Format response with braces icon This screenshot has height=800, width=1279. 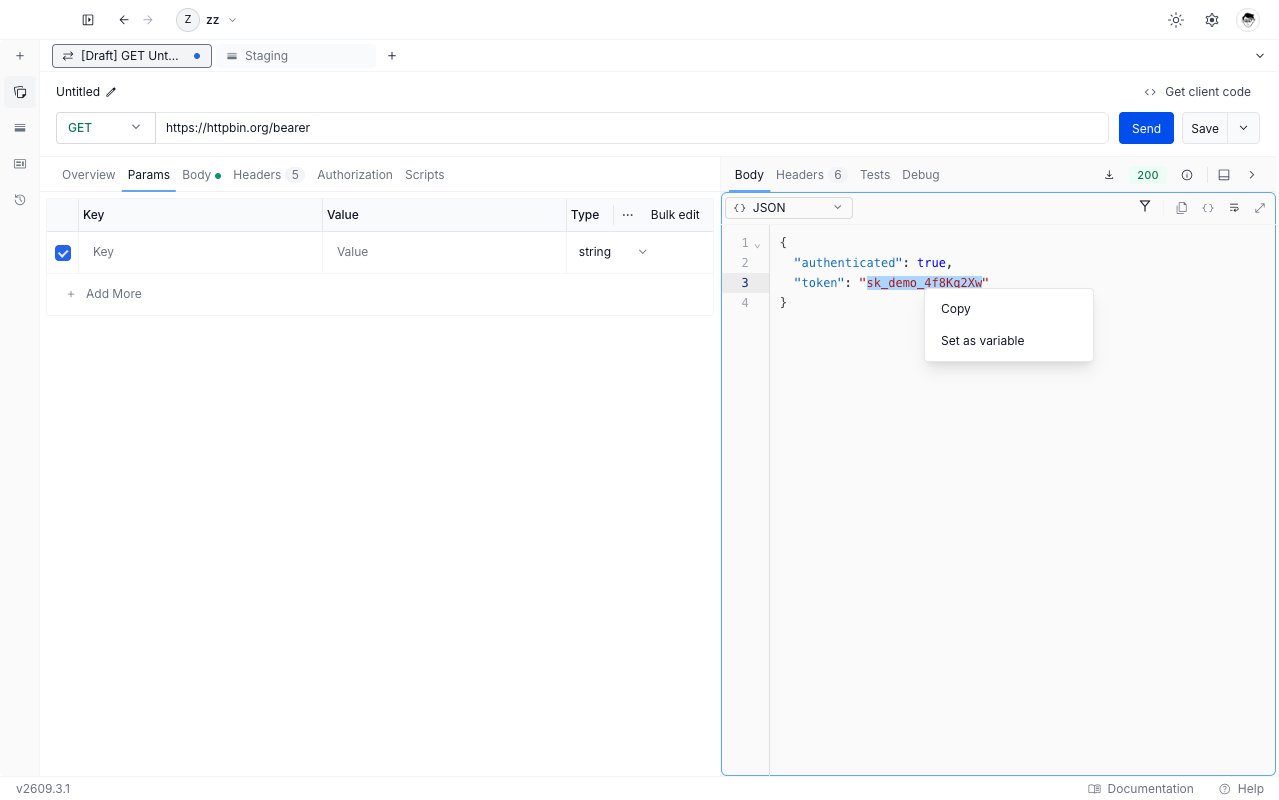[1208, 208]
